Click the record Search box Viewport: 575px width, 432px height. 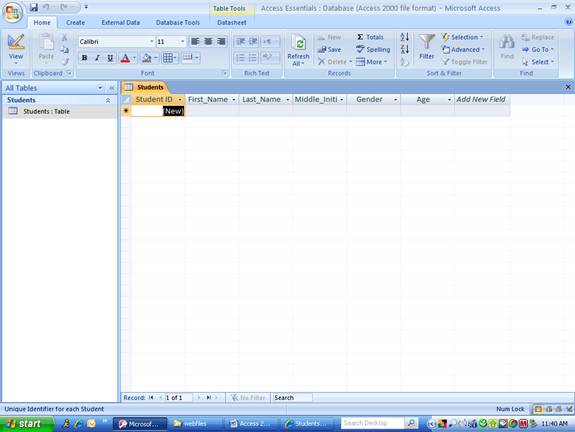click(292, 398)
